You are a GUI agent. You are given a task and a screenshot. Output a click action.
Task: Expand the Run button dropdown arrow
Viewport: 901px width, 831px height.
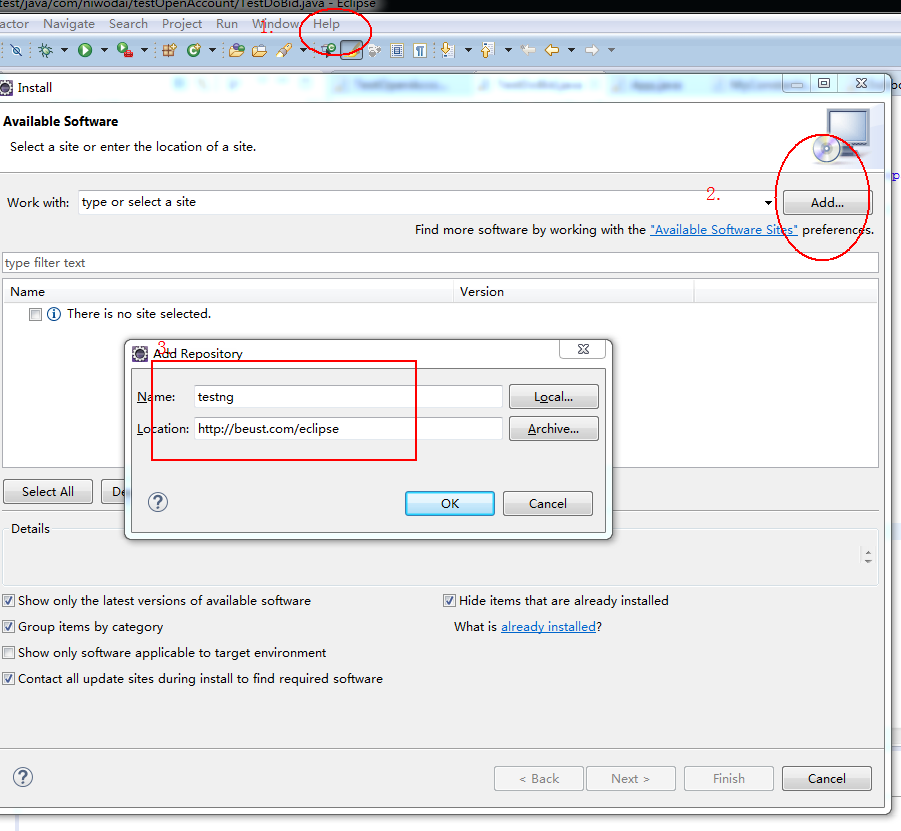coord(104,51)
